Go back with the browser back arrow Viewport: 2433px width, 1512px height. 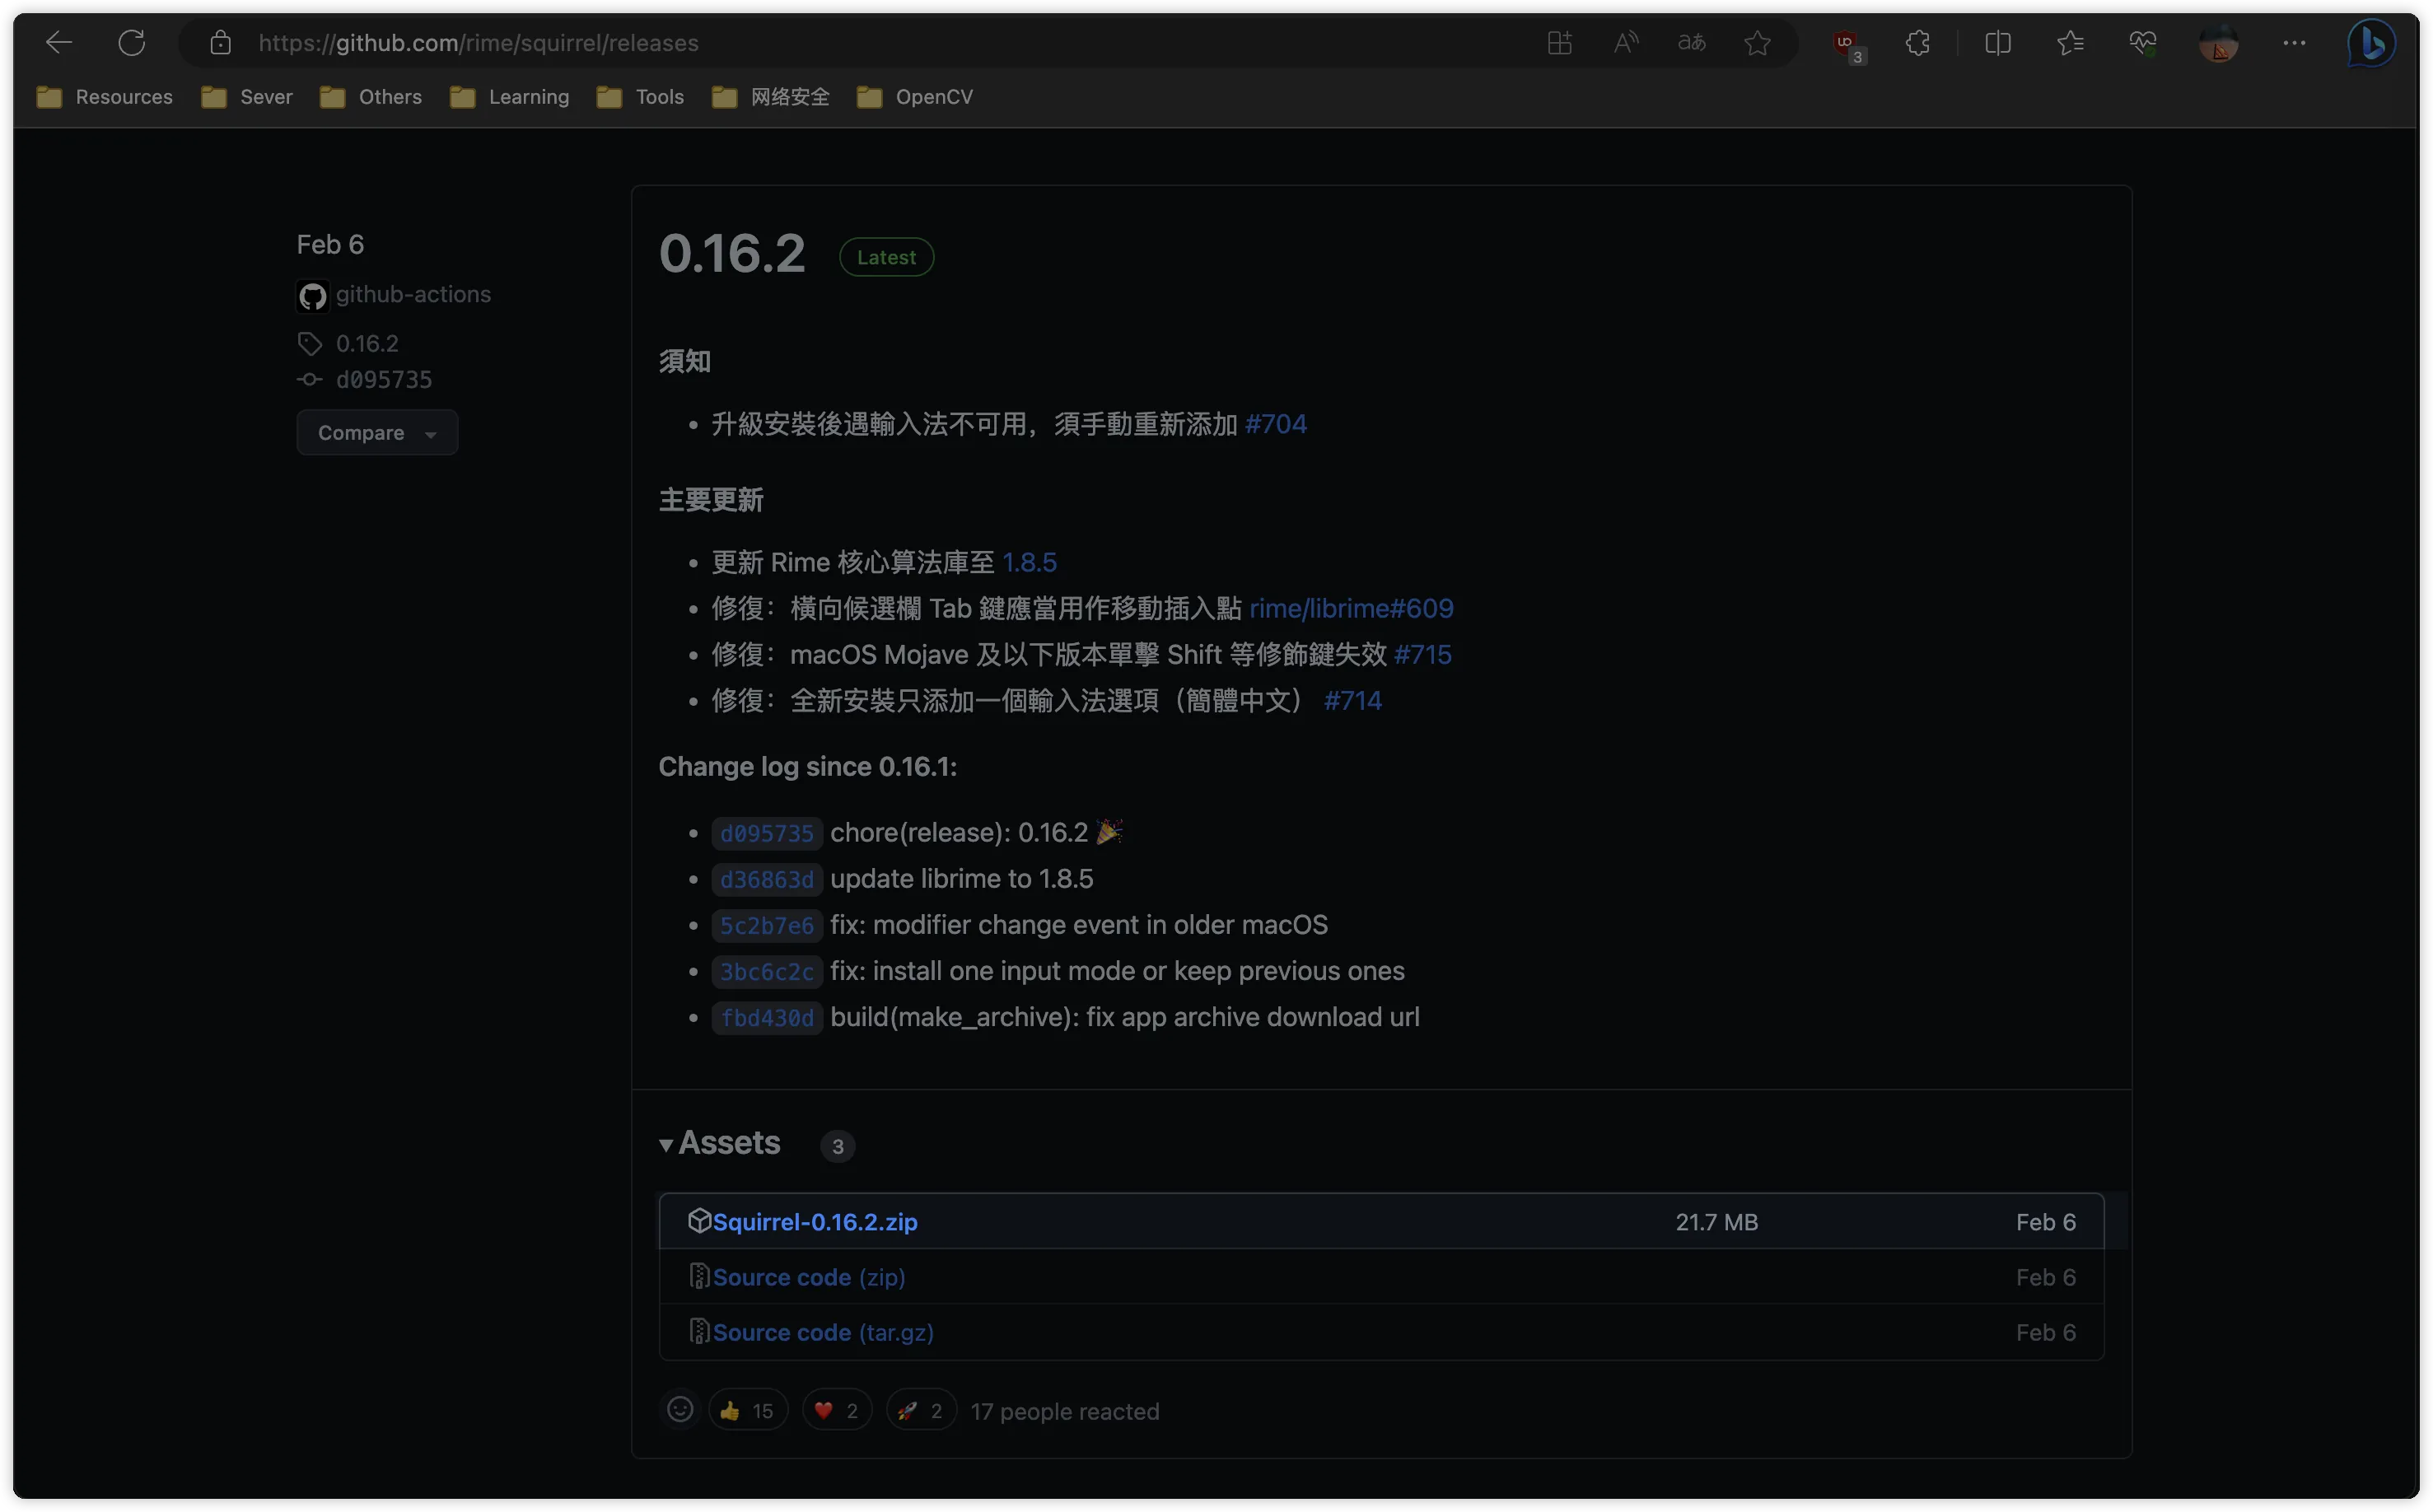[x=60, y=42]
